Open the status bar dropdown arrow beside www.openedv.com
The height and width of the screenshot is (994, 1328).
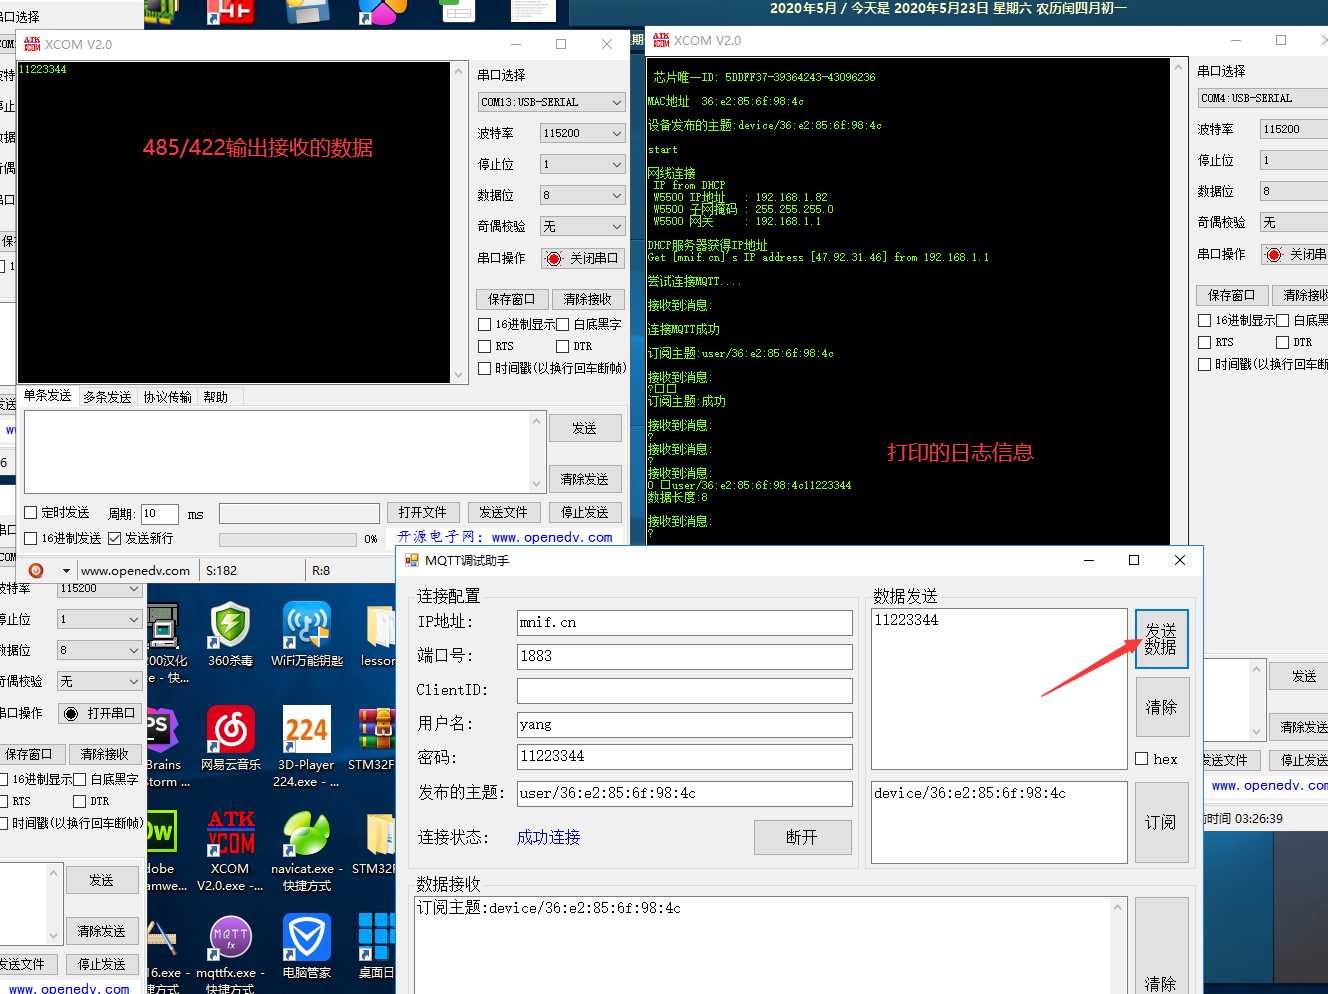click(x=66, y=571)
